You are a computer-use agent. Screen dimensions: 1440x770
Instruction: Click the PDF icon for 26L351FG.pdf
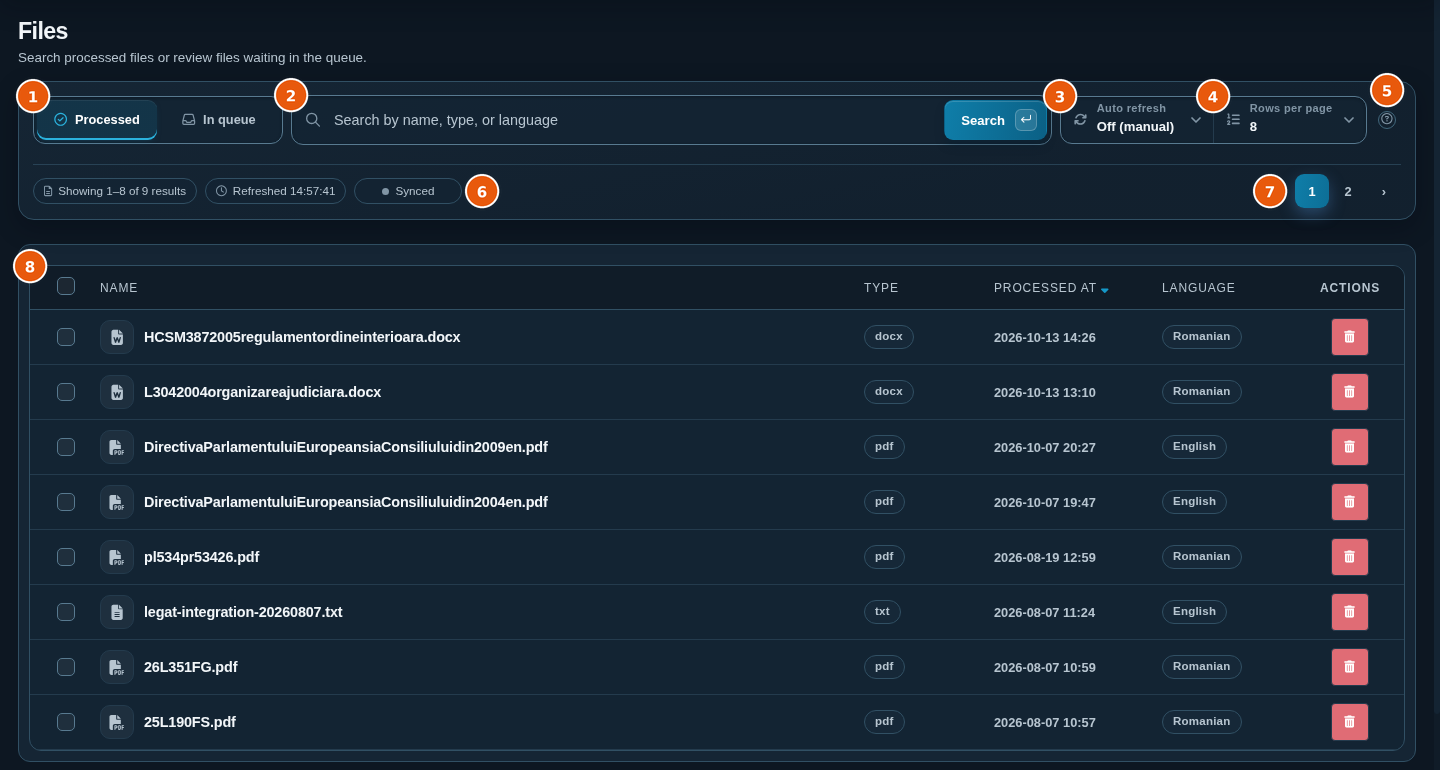pyautogui.click(x=117, y=667)
